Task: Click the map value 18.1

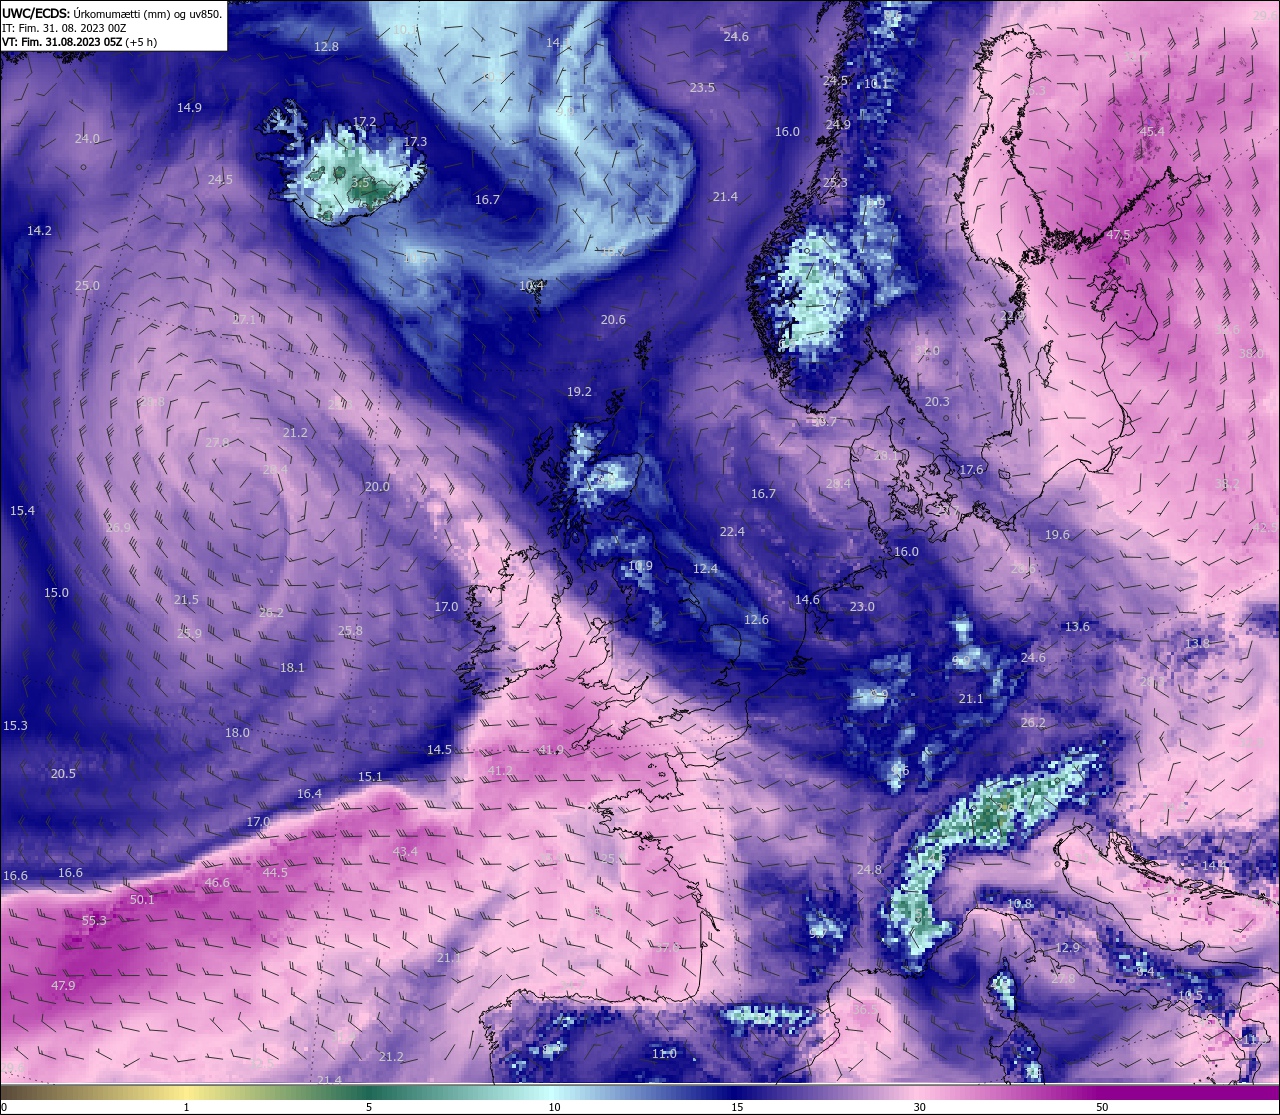Action: point(292,667)
